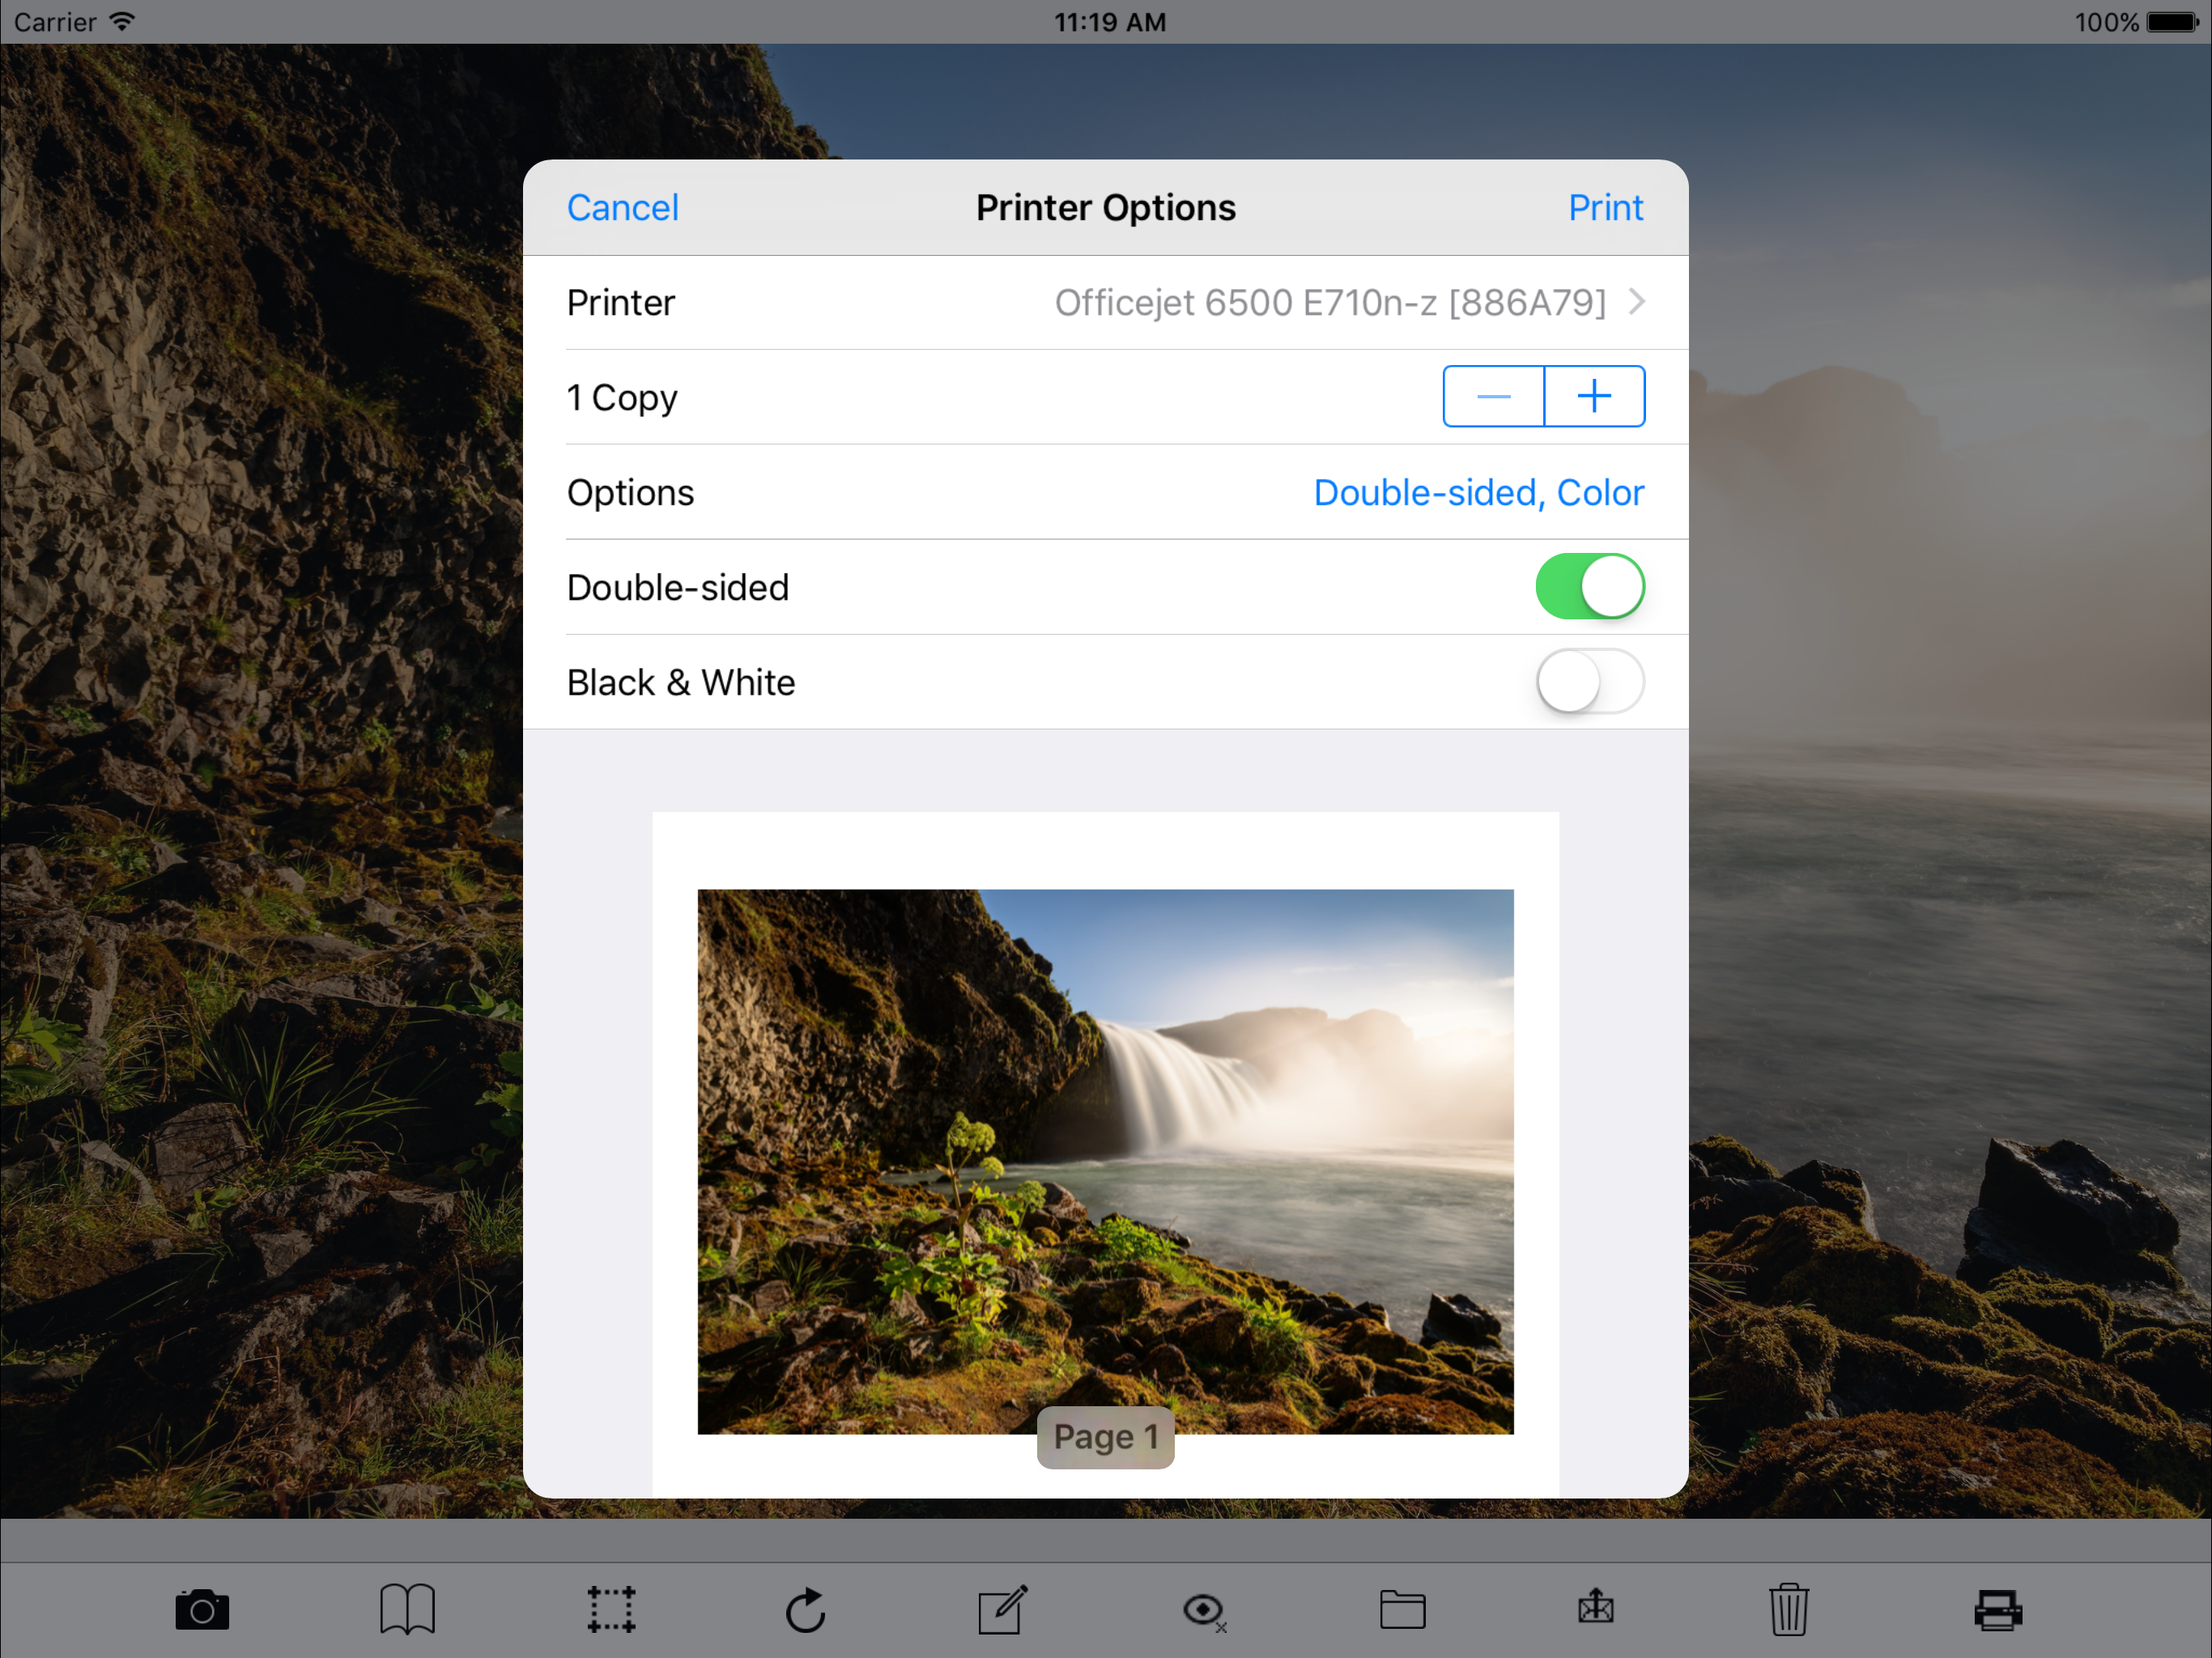Select the Officejet 6500 E710n-z printer name
This screenshot has height=1658, width=2212.
click(1329, 302)
